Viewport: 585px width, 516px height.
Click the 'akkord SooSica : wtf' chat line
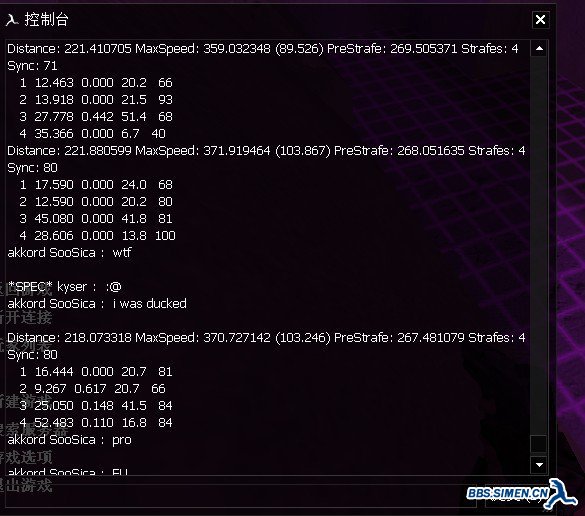point(69,253)
